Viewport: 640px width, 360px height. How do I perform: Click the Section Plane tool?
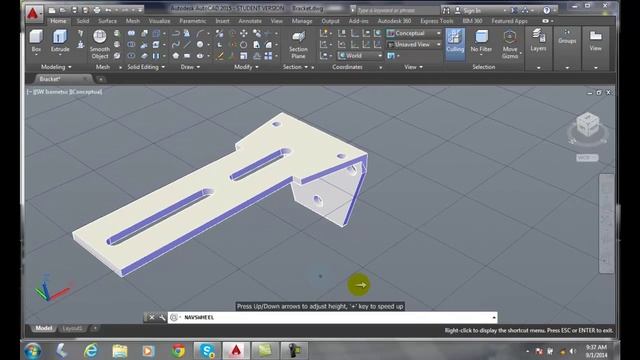(298, 44)
